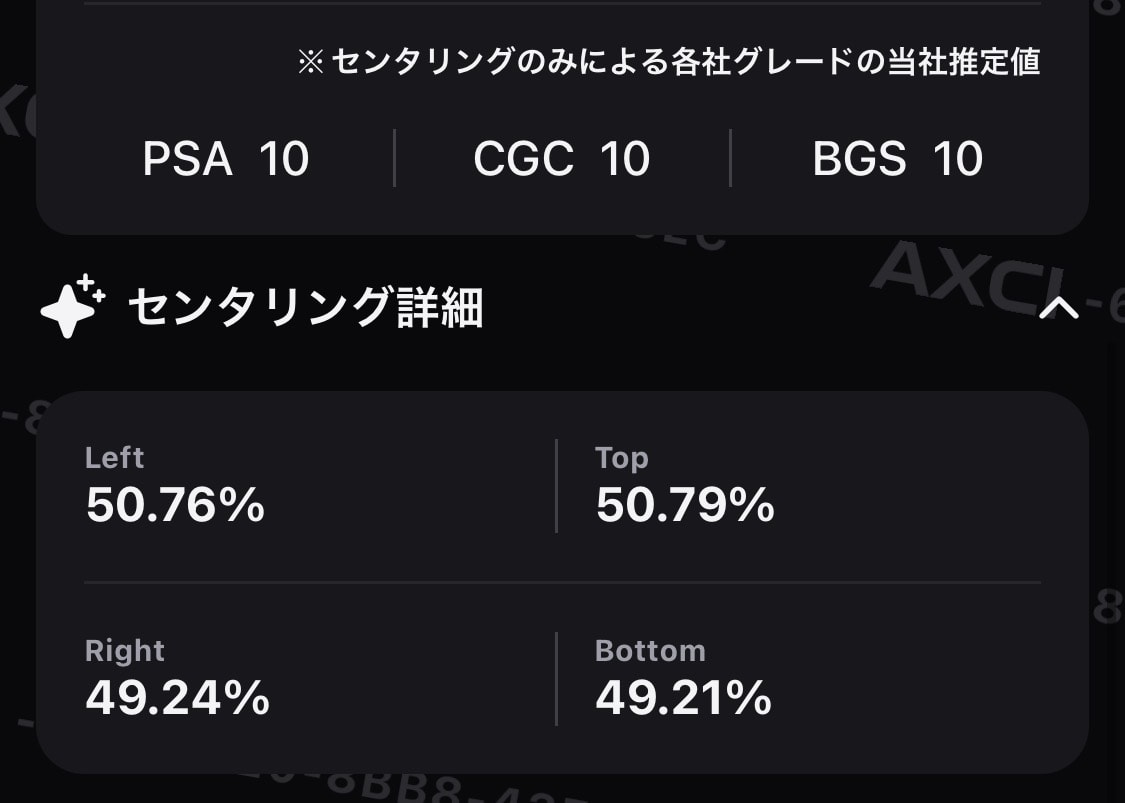This screenshot has width=1125, height=803.
Task: Click the Right 49.24% value
Action: pos(177,698)
